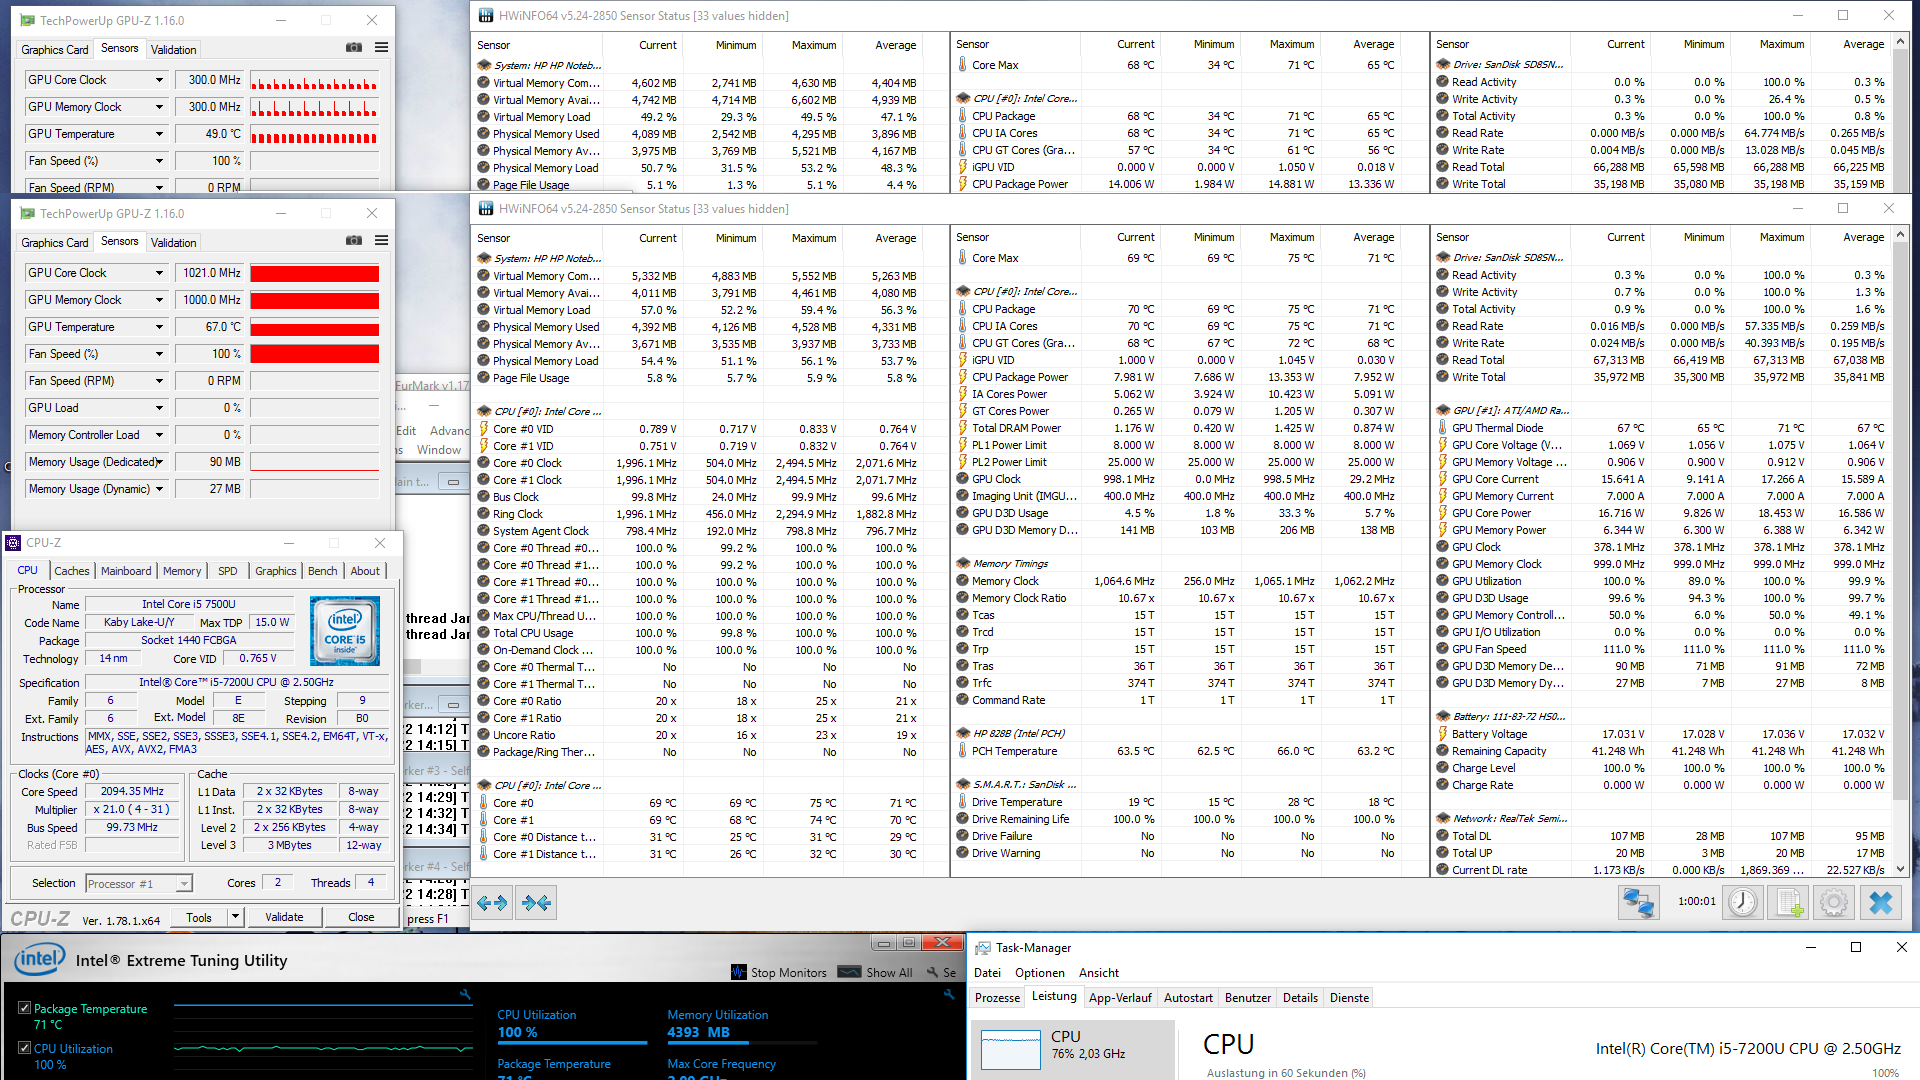1920x1080 pixels.
Task: Click the HWiNFO logging start sheet icon
Action: [x=1789, y=902]
